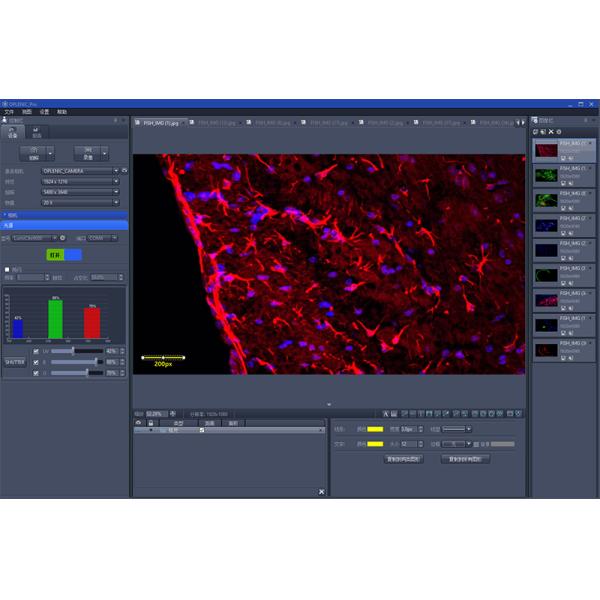
Task: Enable the pulse checkbox below the light switch
Action: pos(7,269)
